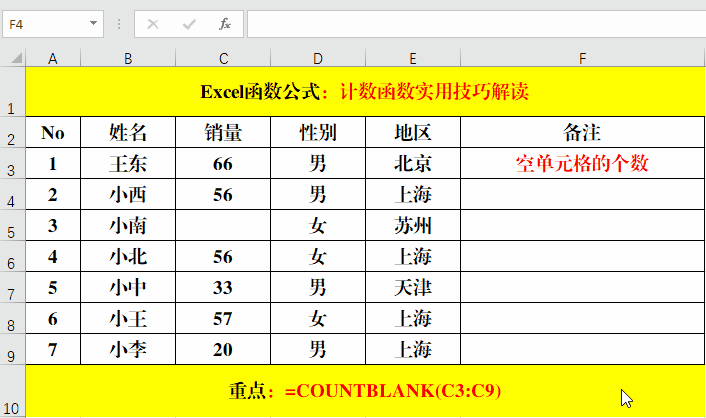Screen dimensions: 706x418
Task: Select cell containing '苏州'
Action: pos(413,225)
